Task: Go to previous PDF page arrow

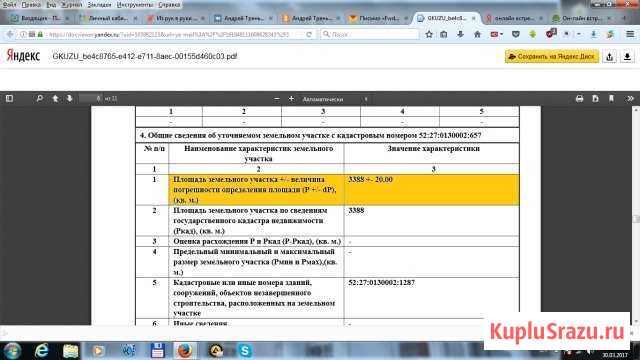Action: click(x=55, y=99)
